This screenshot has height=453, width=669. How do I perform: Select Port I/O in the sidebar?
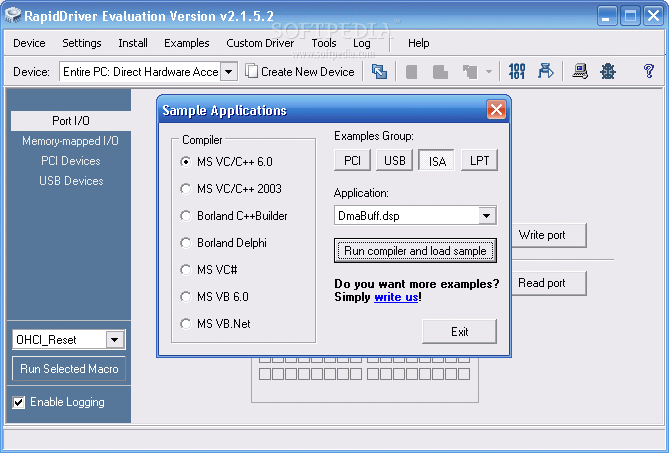coord(71,121)
